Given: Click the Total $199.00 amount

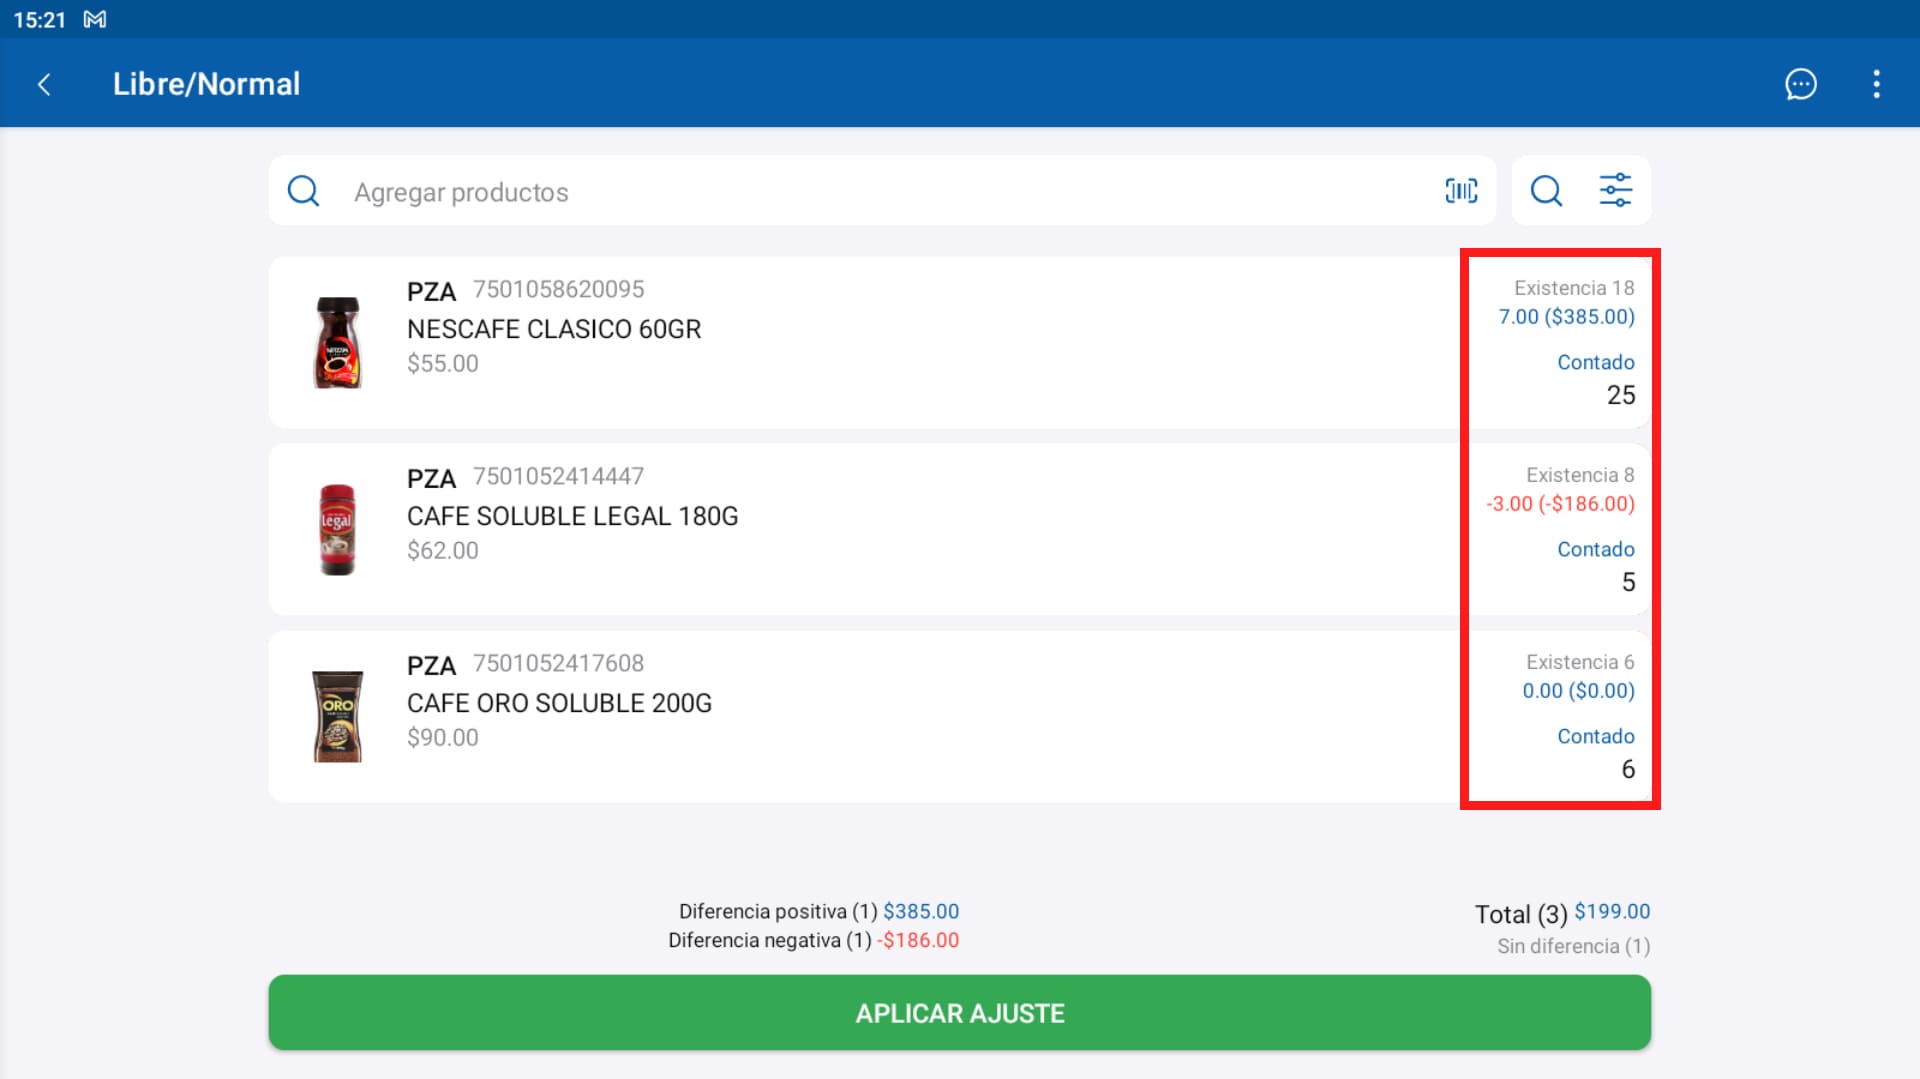Looking at the screenshot, I should click(x=1612, y=911).
